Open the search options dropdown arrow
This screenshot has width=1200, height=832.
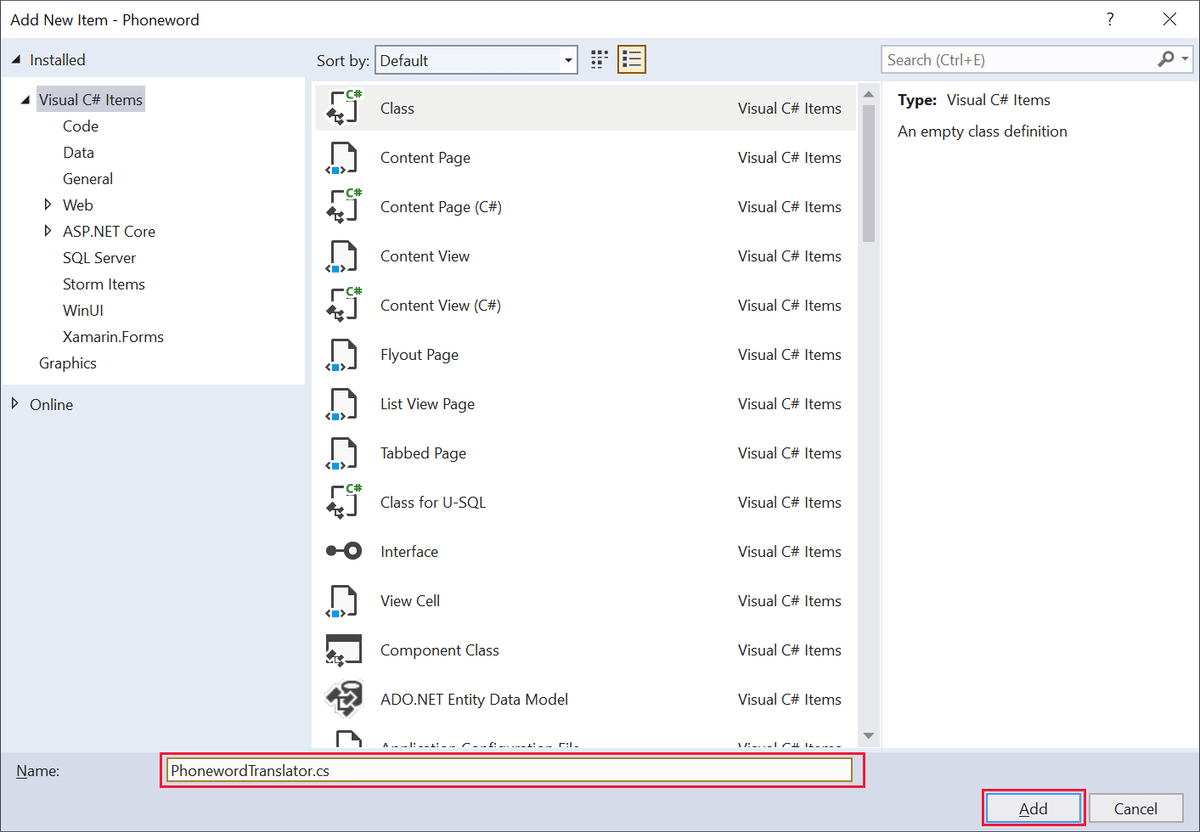pyautogui.click(x=1185, y=60)
